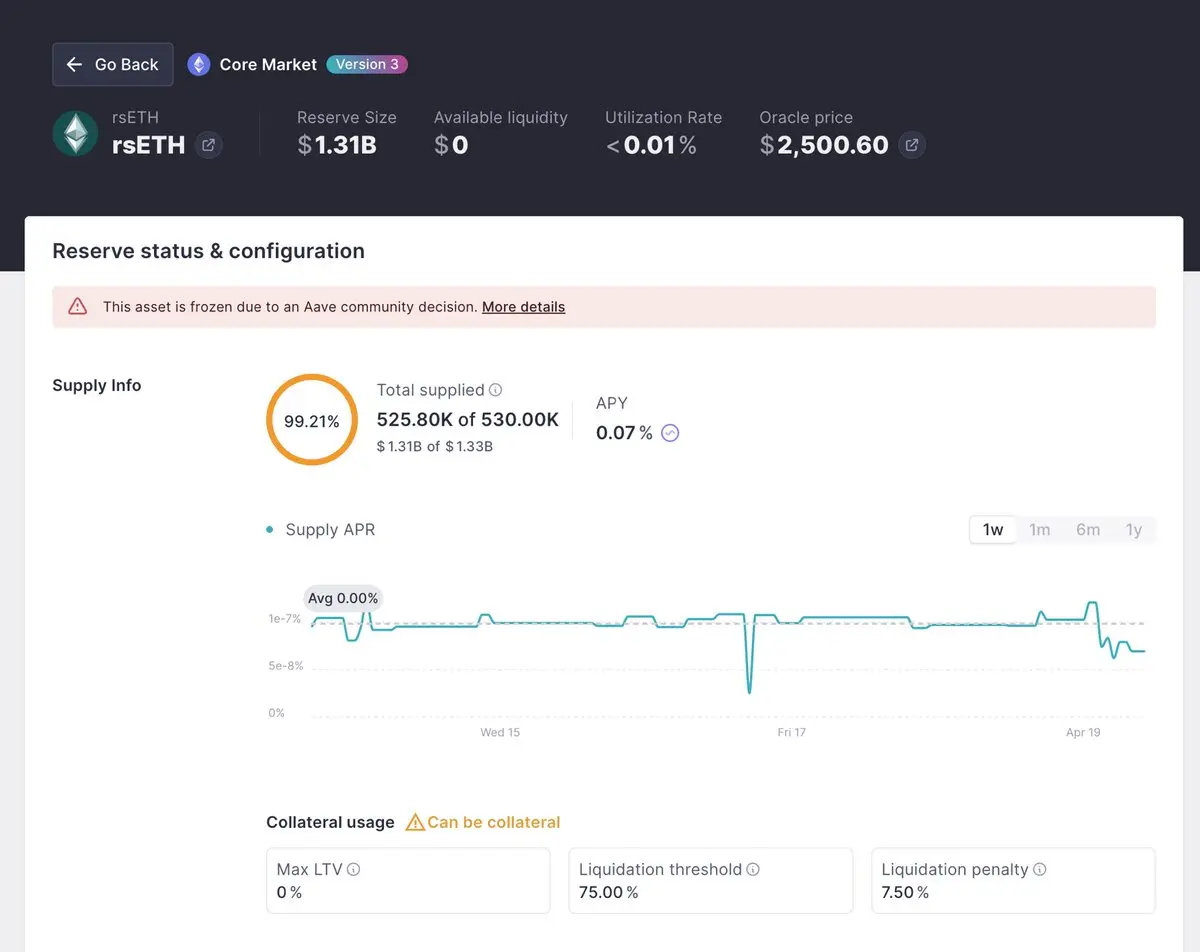Switch chart range to 1m
1200x952 pixels.
[x=1040, y=530]
